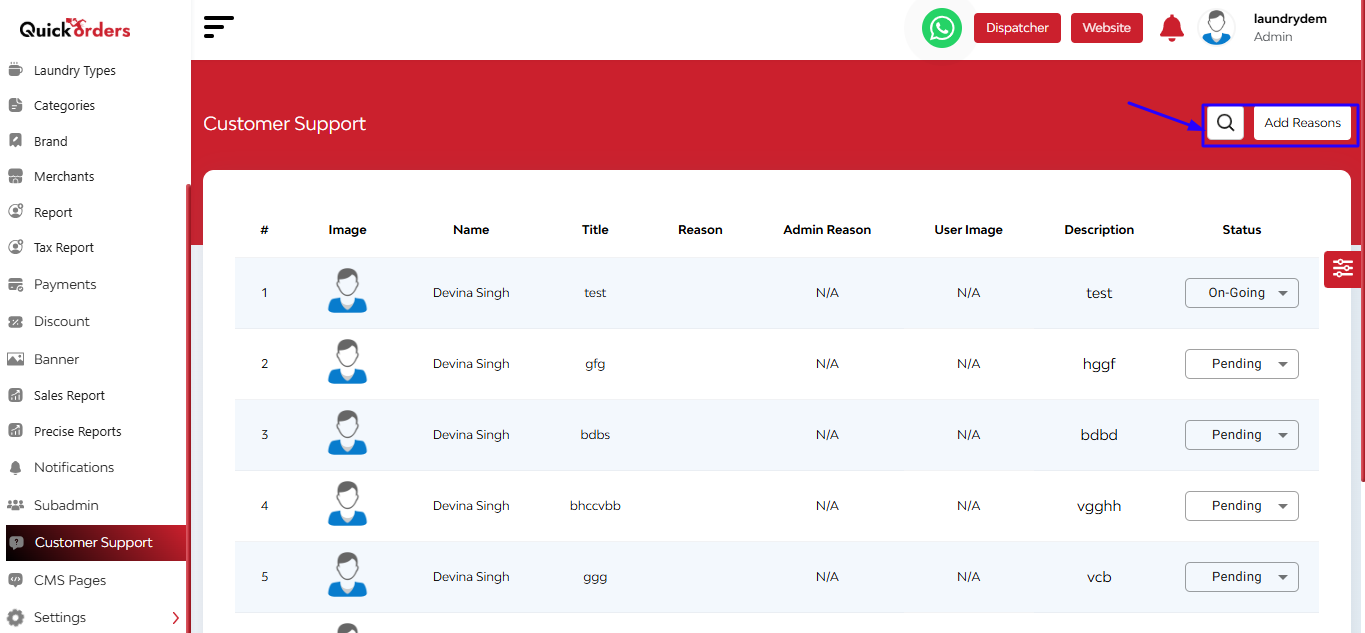This screenshot has width=1365, height=633.
Task: Click the Status column header
Action: pos(1242,230)
